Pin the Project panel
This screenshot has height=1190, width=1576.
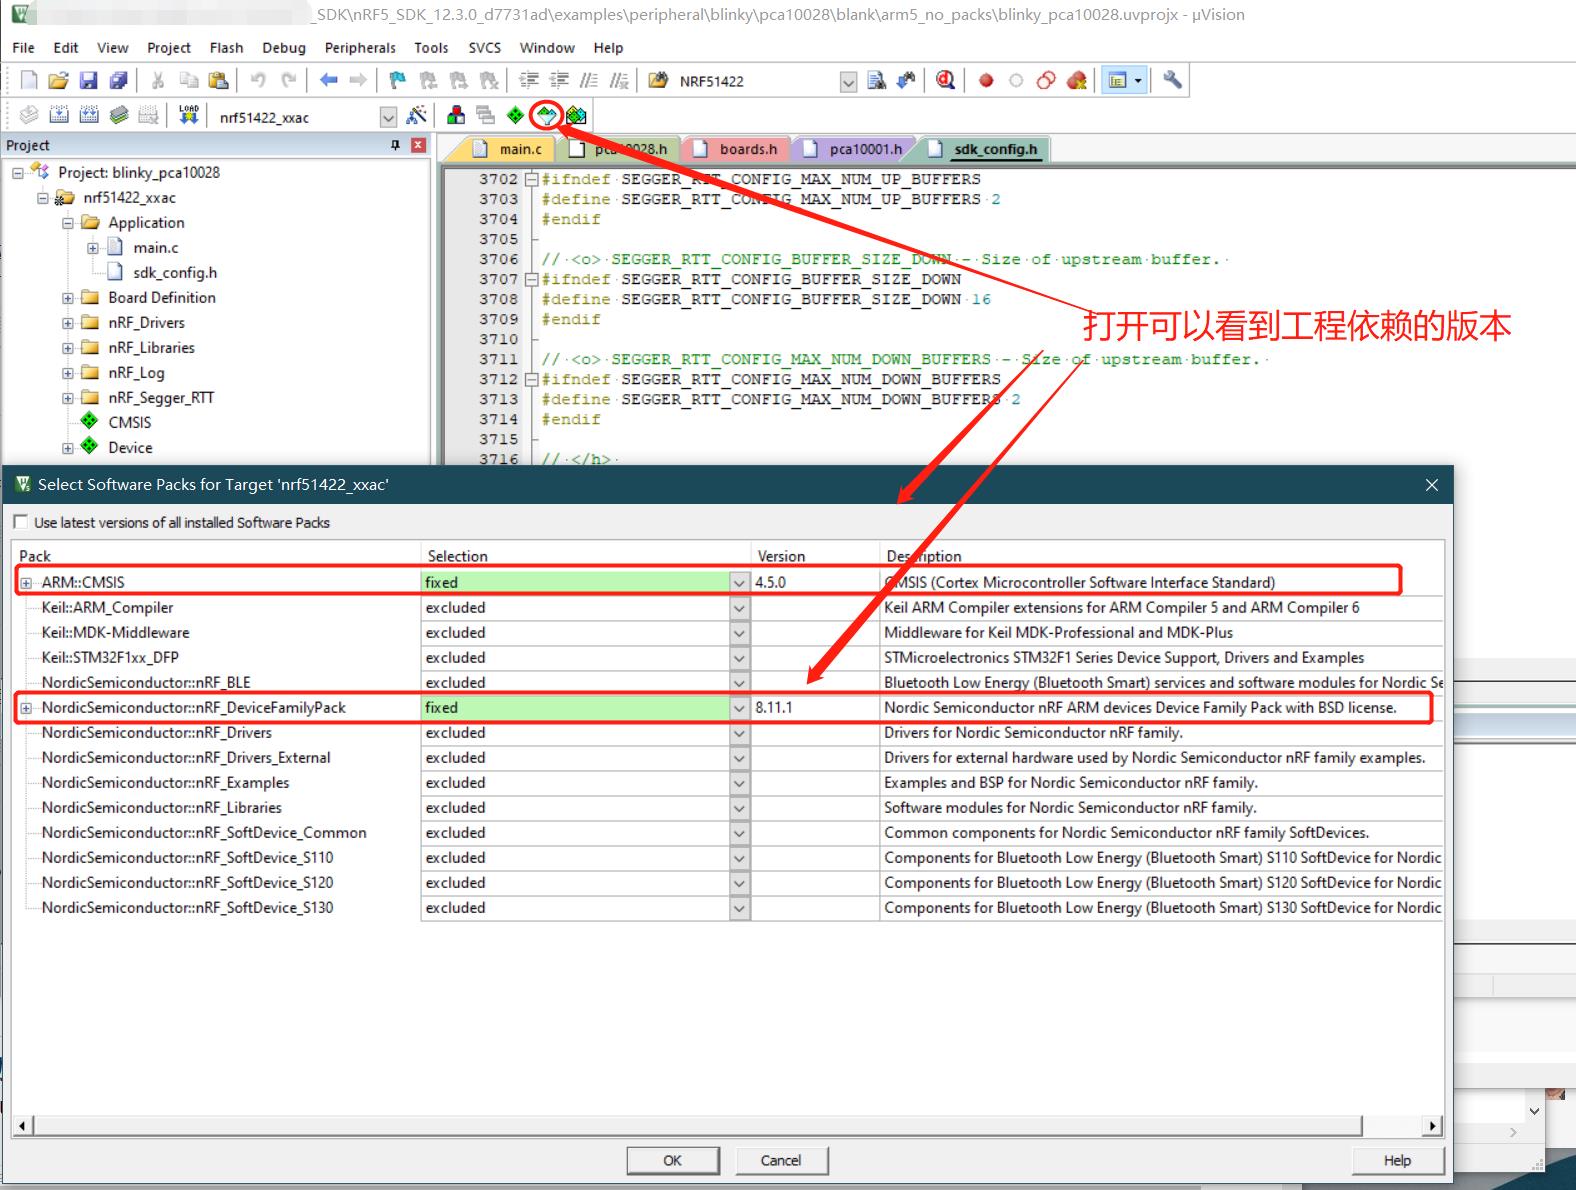tap(396, 145)
